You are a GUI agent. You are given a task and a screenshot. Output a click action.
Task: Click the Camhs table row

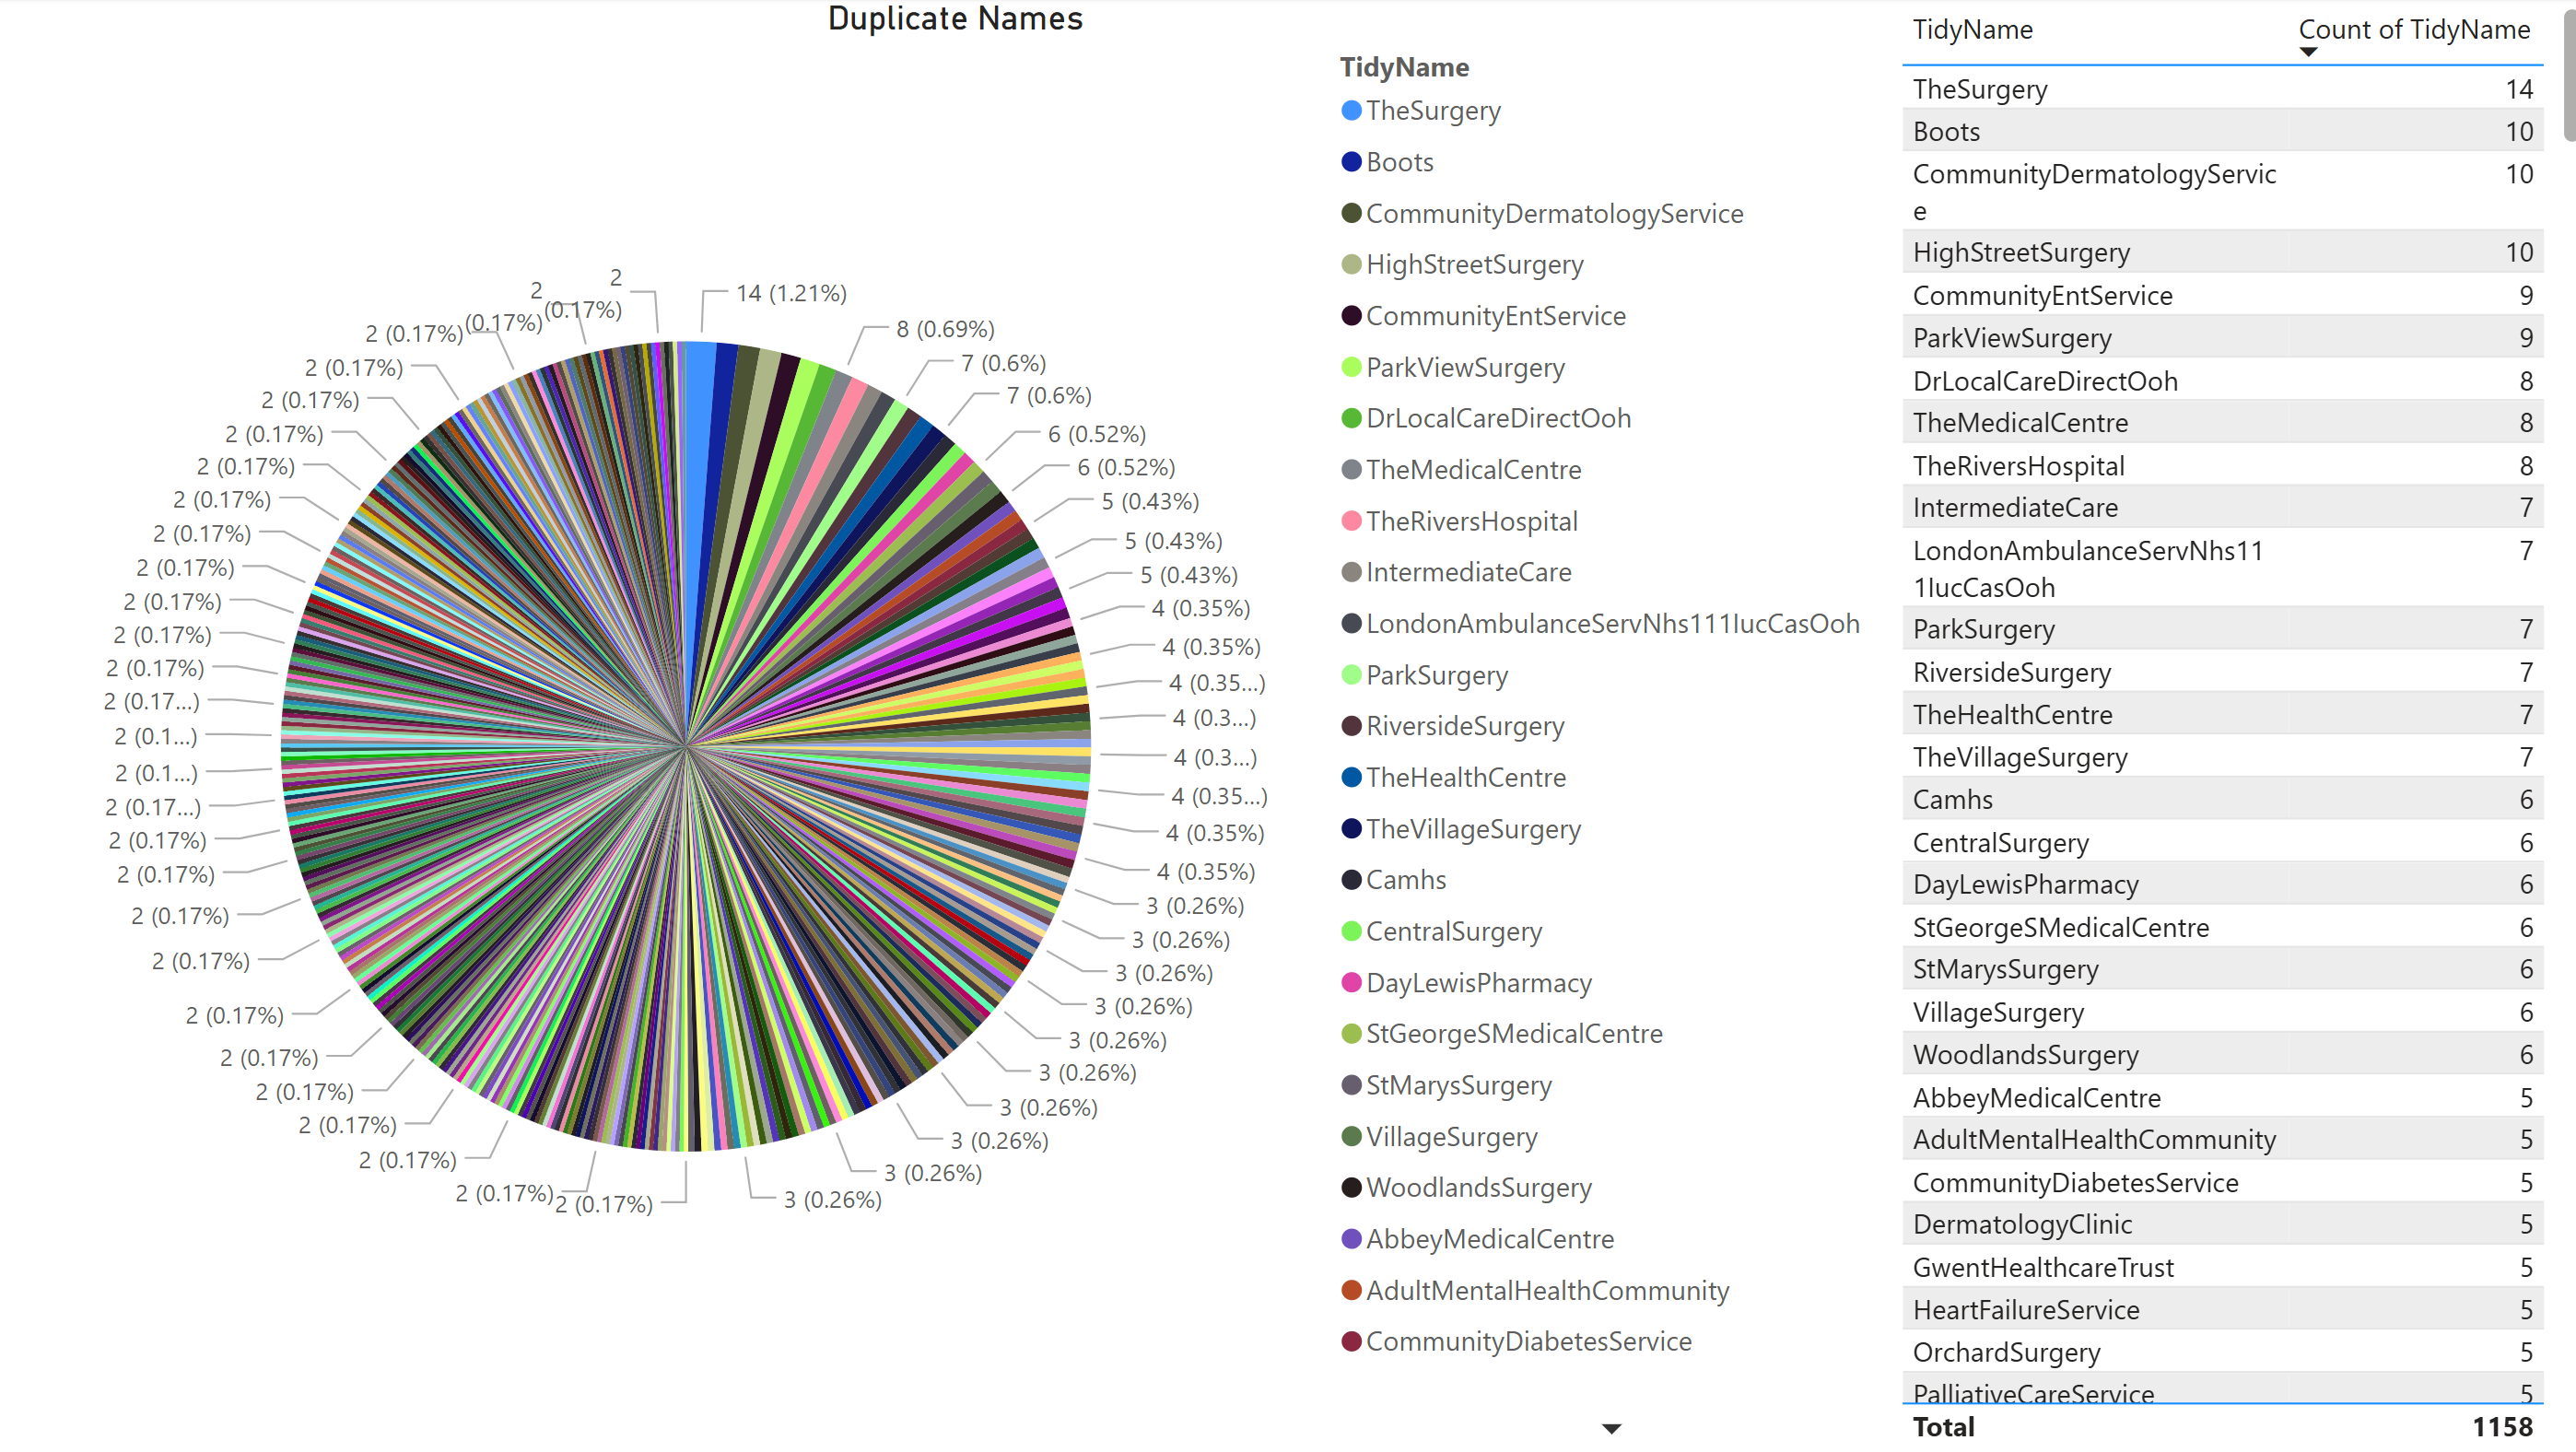point(2222,800)
